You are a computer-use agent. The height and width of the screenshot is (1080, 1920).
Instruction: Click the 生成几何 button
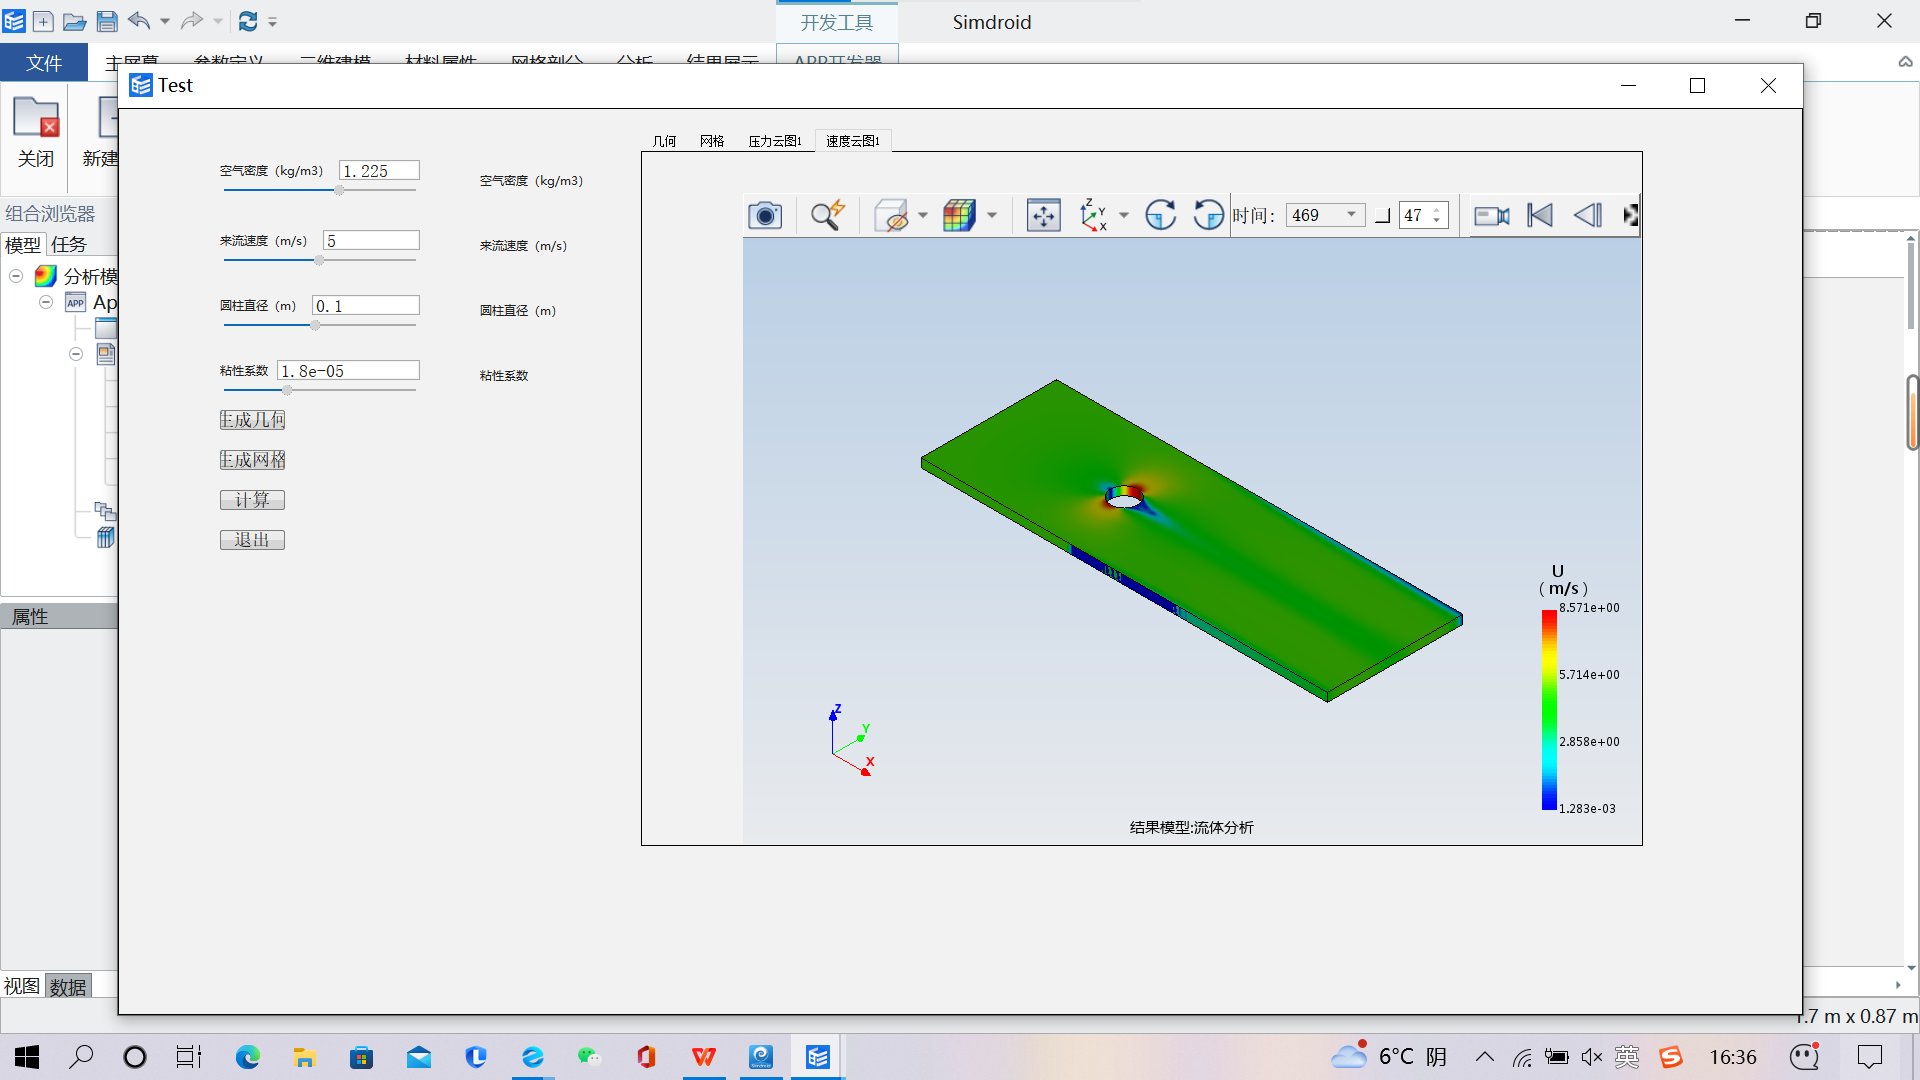pyautogui.click(x=252, y=420)
